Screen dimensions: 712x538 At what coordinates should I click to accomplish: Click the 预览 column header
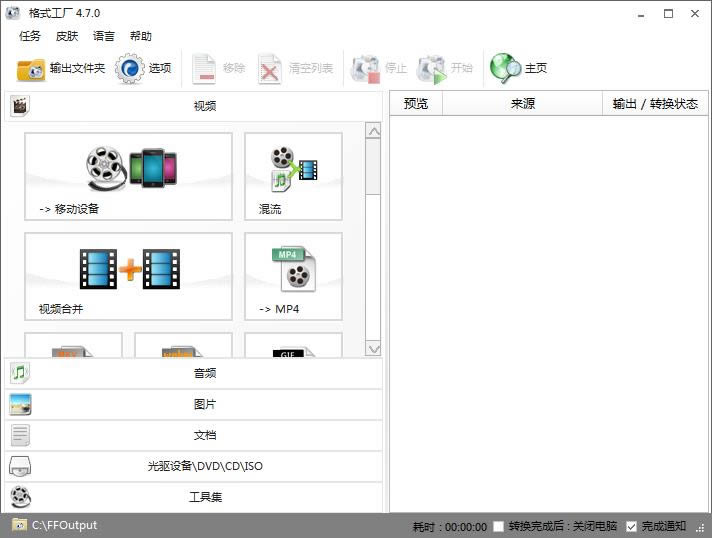(416, 104)
